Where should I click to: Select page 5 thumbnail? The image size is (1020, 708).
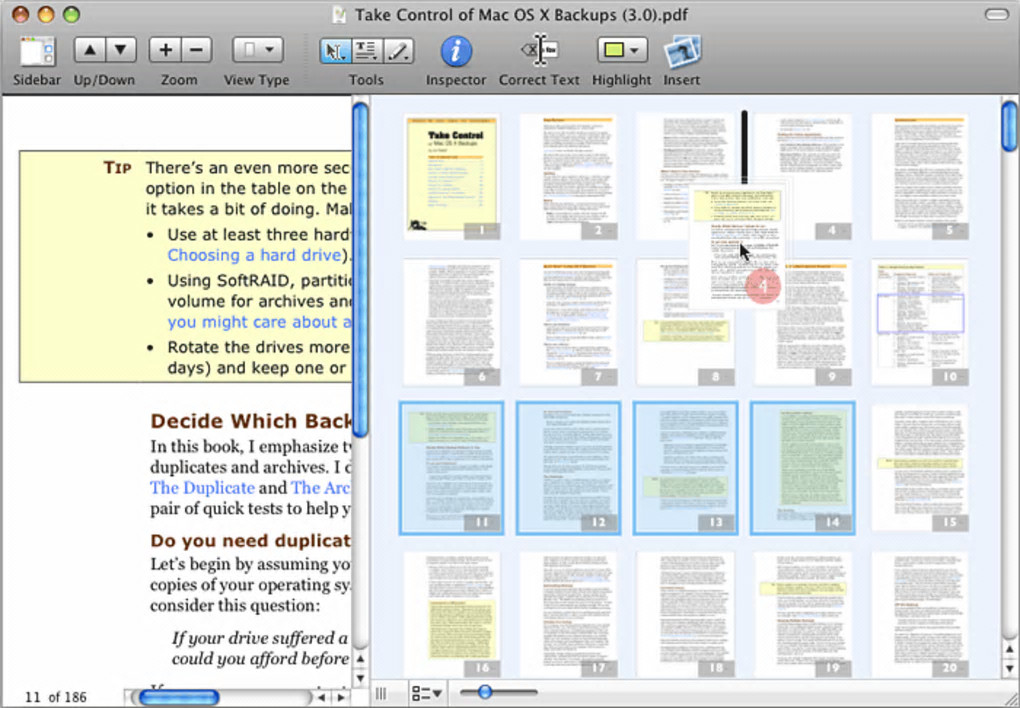point(920,177)
